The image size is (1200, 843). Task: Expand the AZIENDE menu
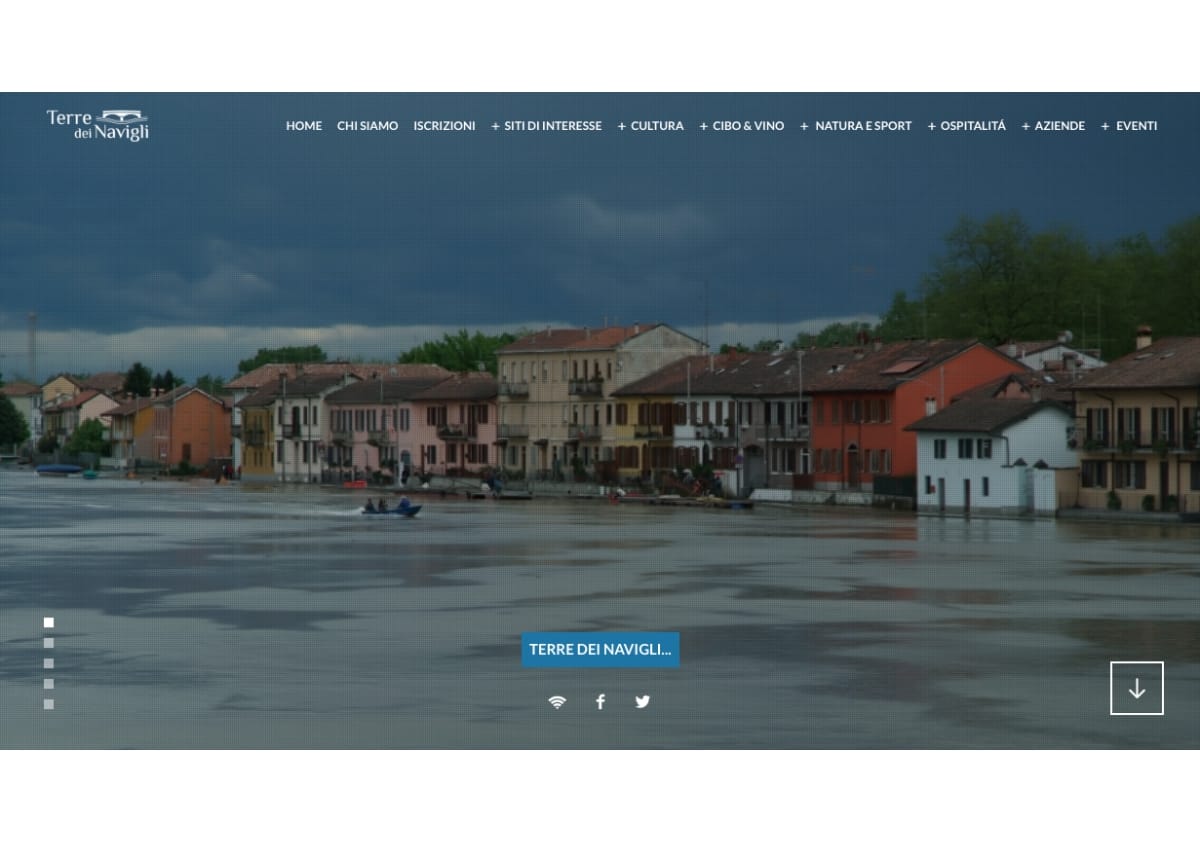point(1053,126)
